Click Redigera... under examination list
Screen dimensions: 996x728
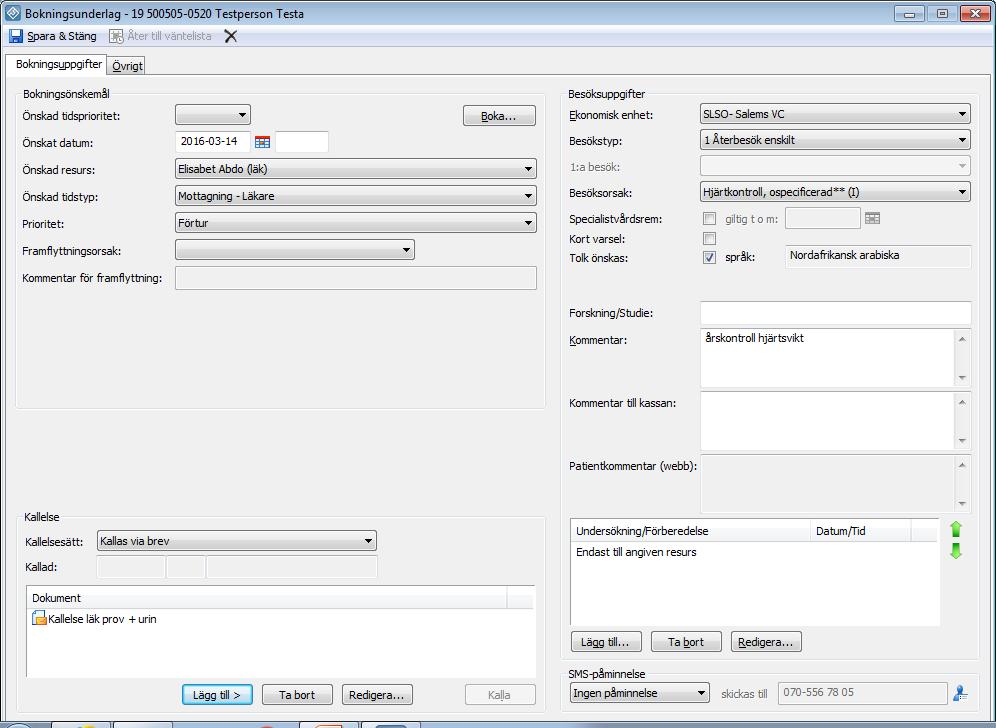tap(766, 642)
